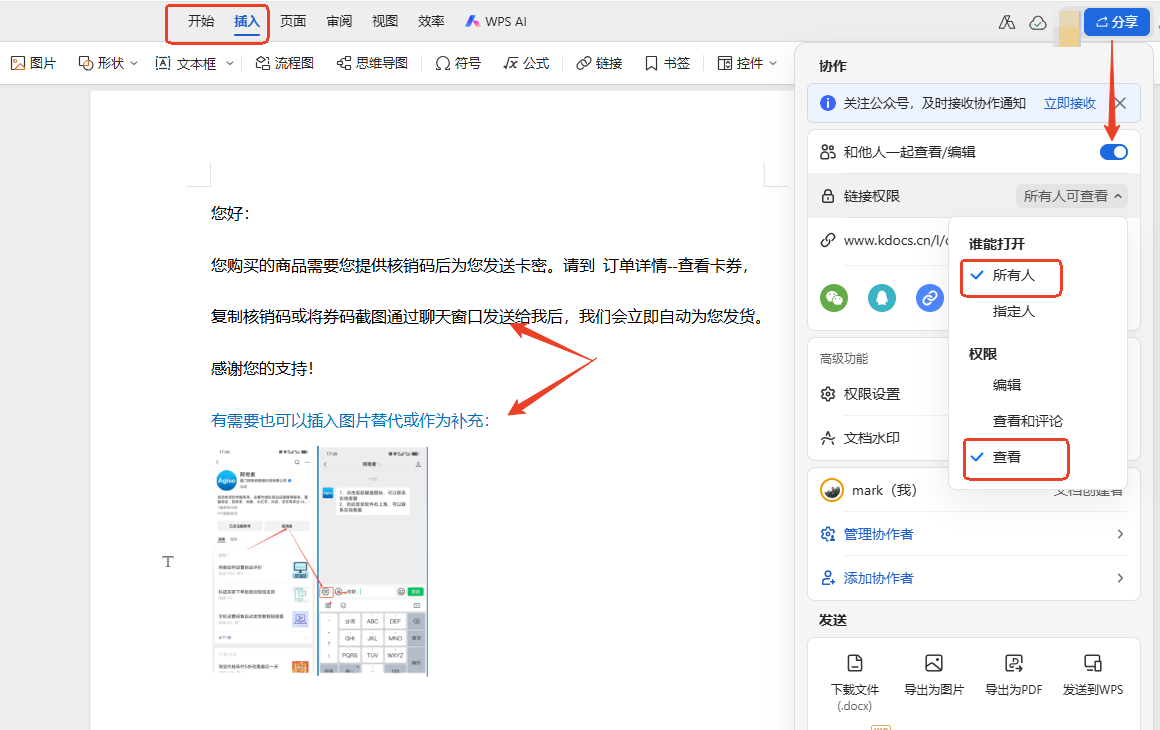
Task: Toggle 和他人一起查看/编辑 switch off
Action: (x=1113, y=152)
